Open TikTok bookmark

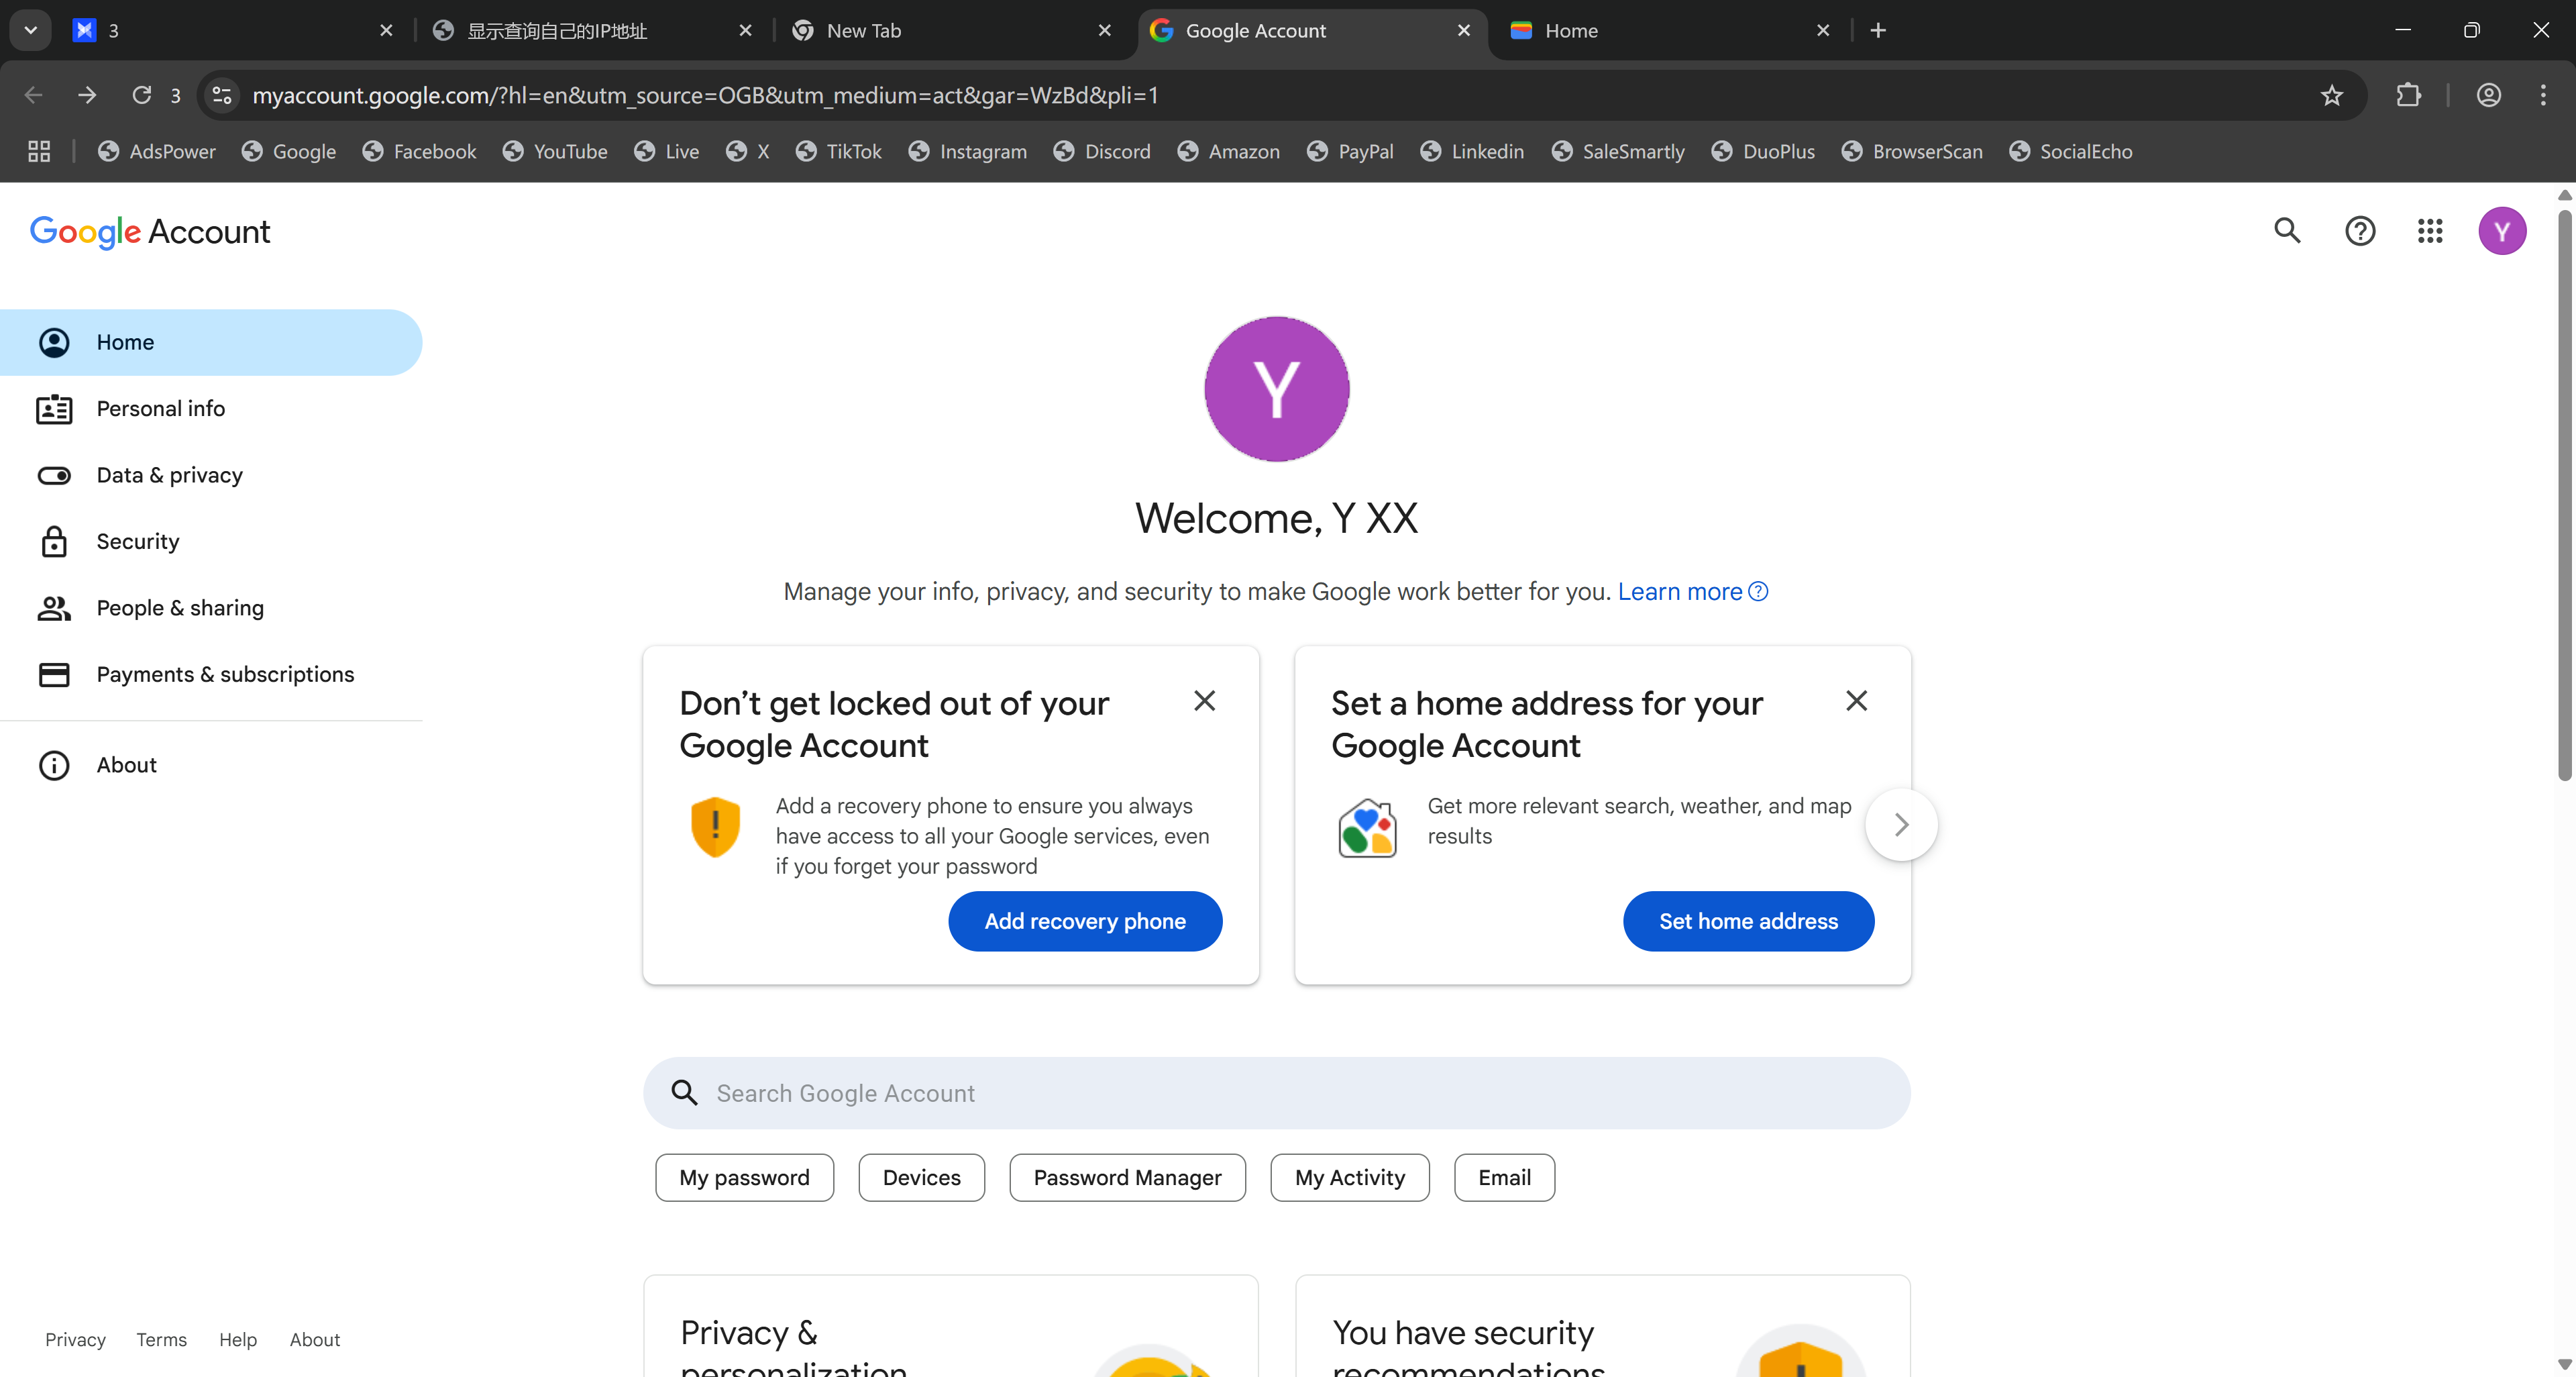tap(838, 152)
